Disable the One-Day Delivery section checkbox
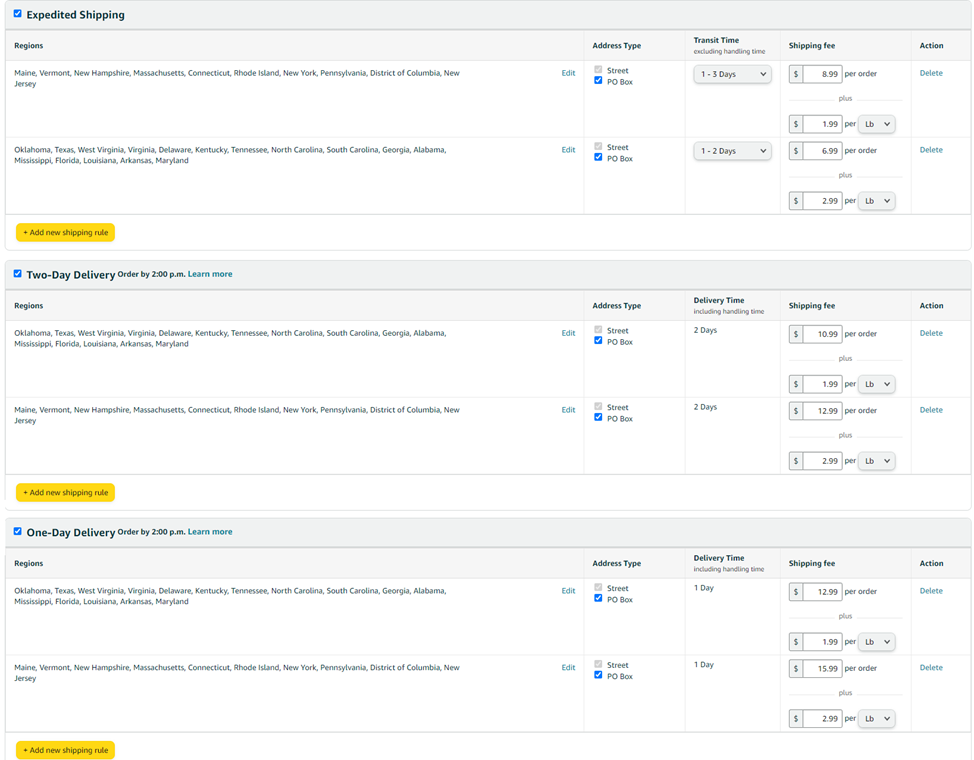 point(17,531)
